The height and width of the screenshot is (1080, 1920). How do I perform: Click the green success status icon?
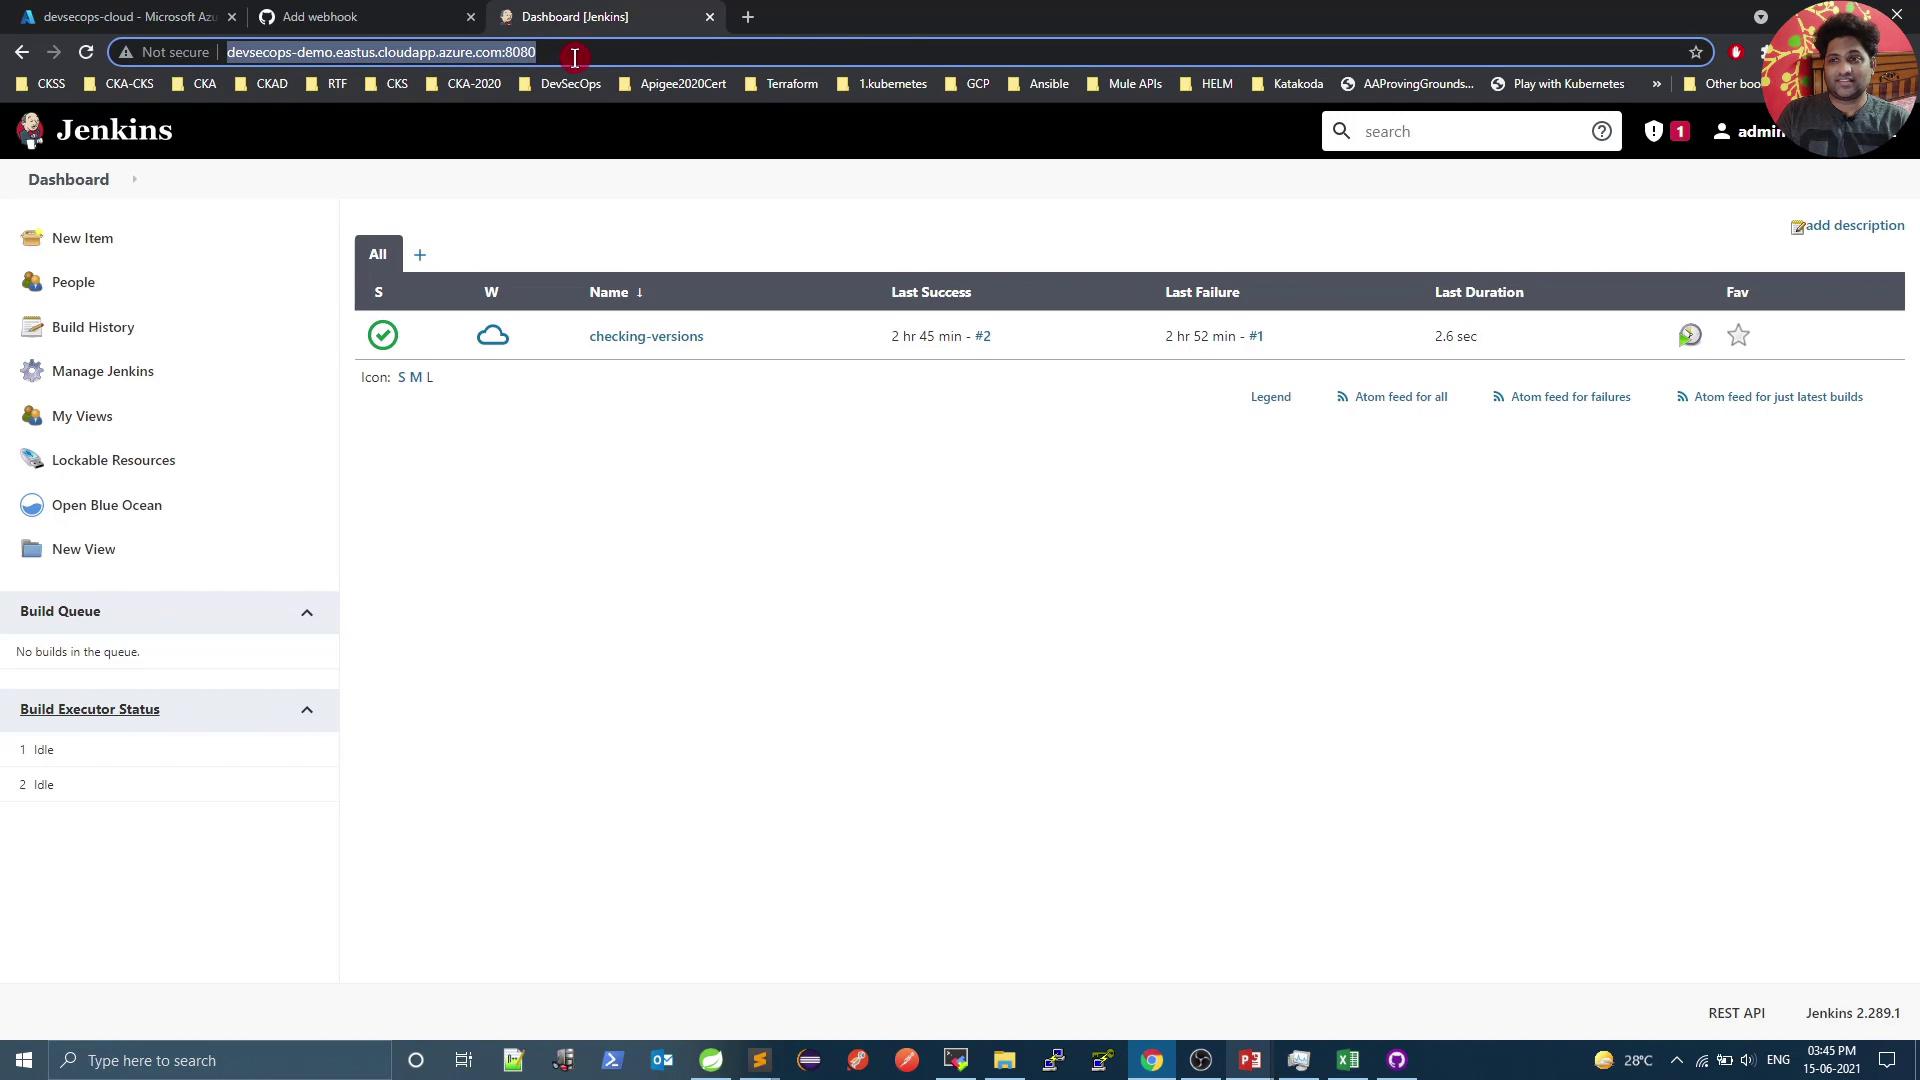[383, 335]
